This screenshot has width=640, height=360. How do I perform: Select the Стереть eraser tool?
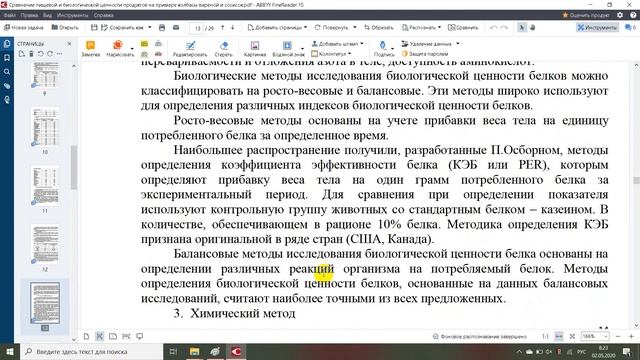[223, 49]
